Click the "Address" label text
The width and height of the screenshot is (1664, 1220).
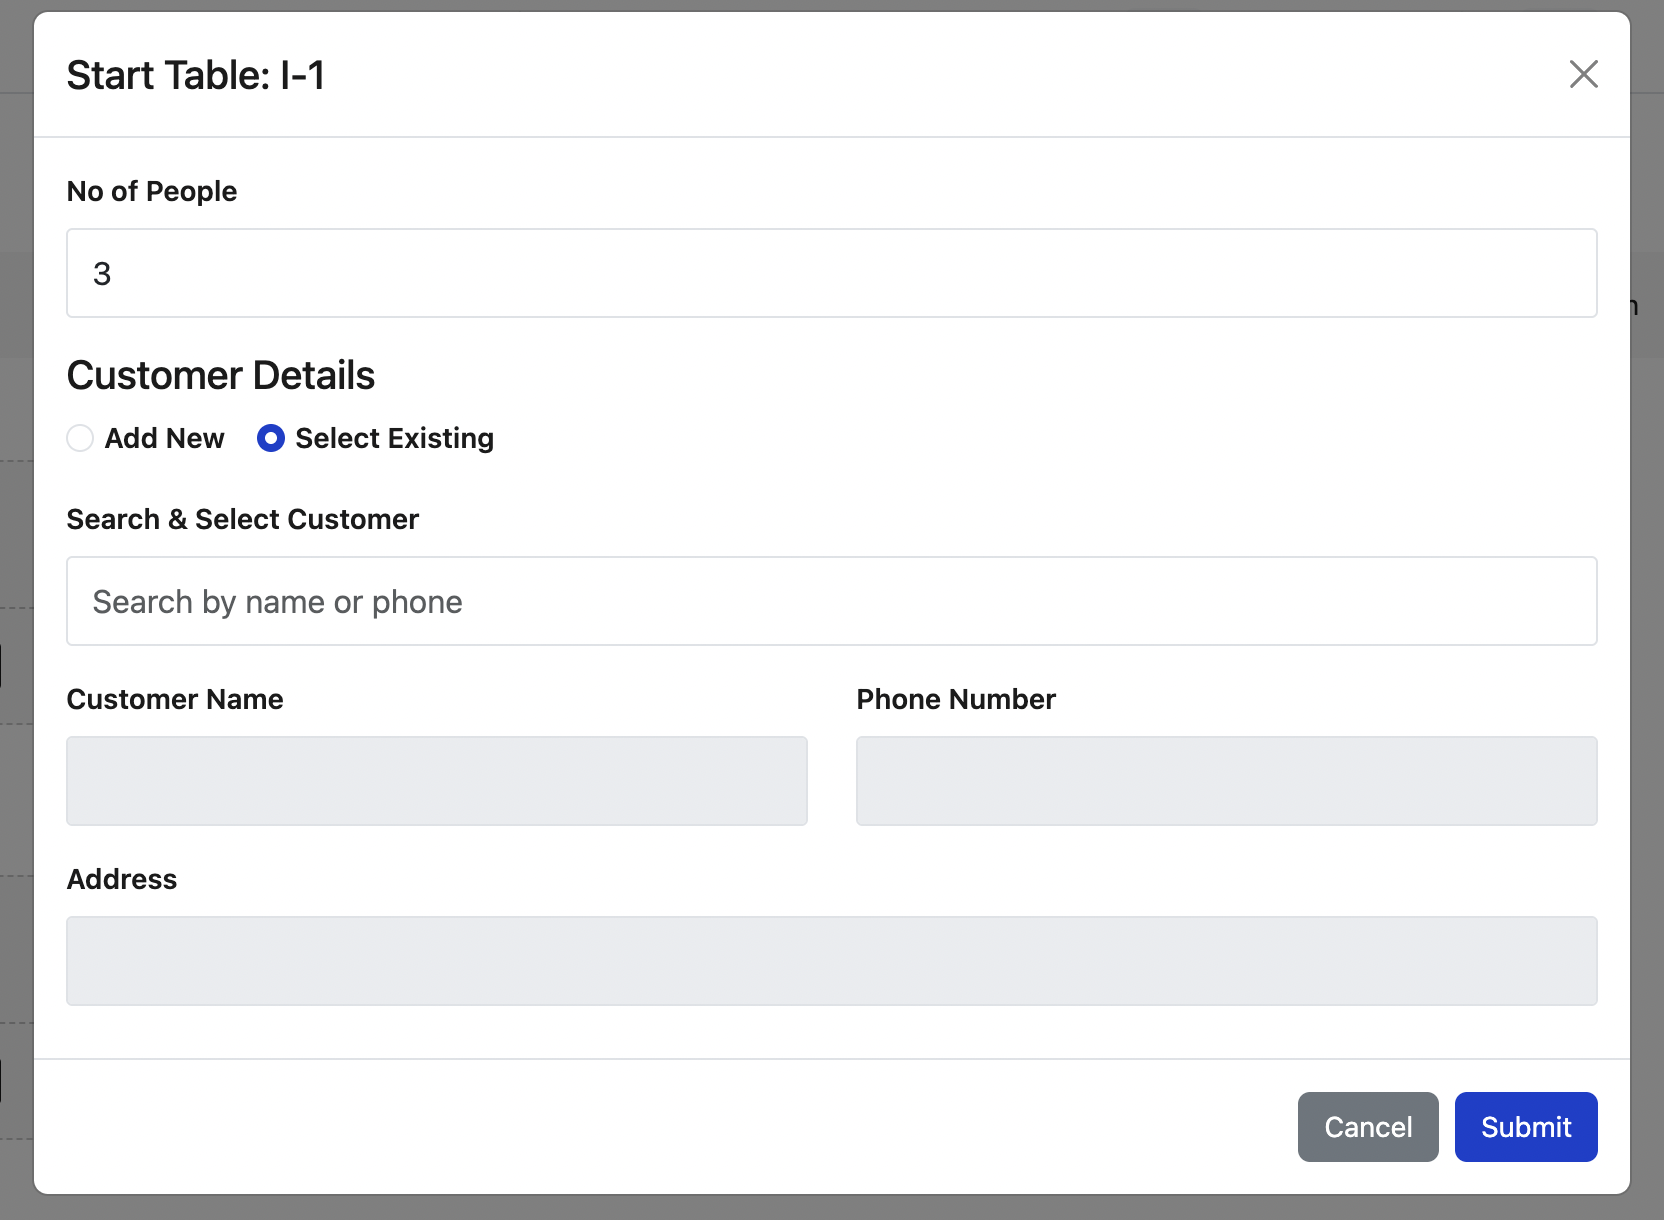pos(122,879)
